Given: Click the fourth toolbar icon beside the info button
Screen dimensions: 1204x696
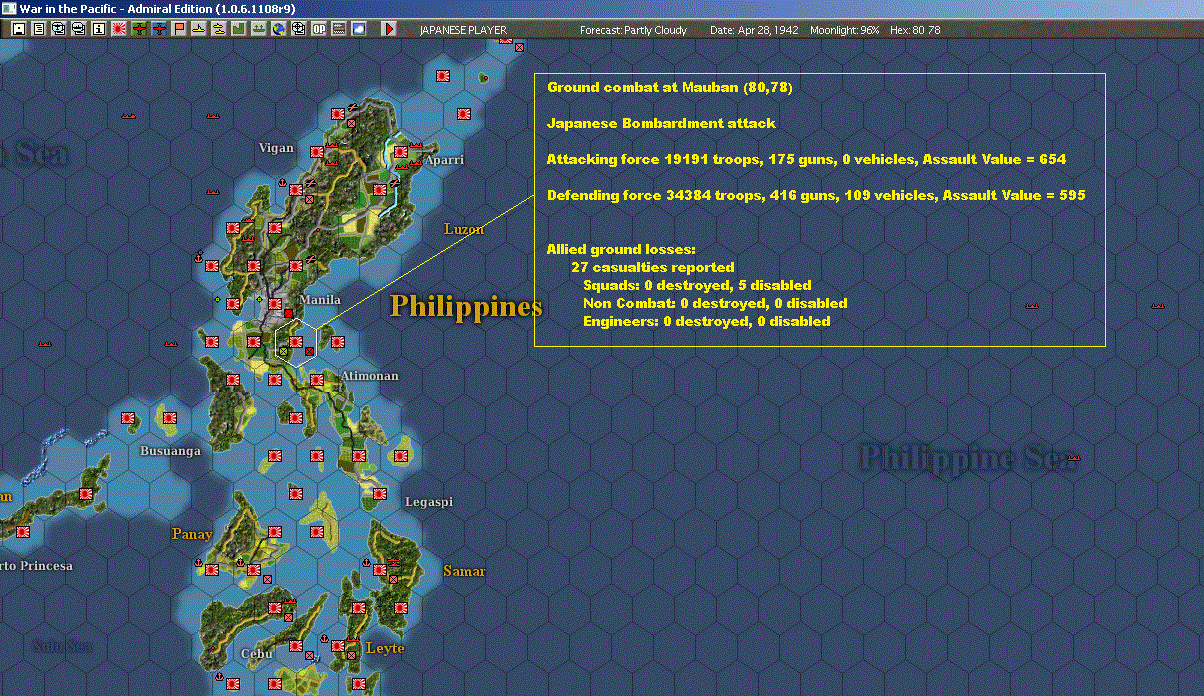Looking at the screenshot, I should point(79,29).
